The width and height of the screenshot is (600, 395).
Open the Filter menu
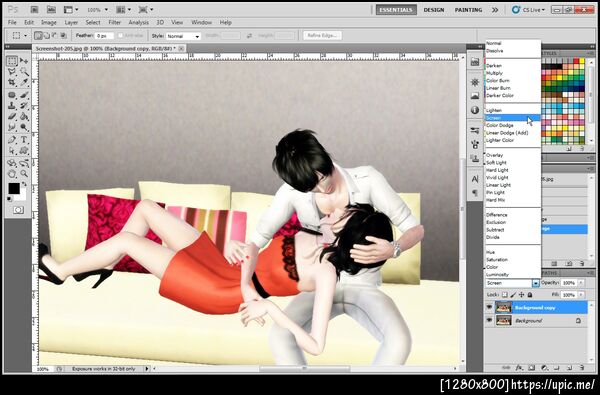(x=114, y=23)
